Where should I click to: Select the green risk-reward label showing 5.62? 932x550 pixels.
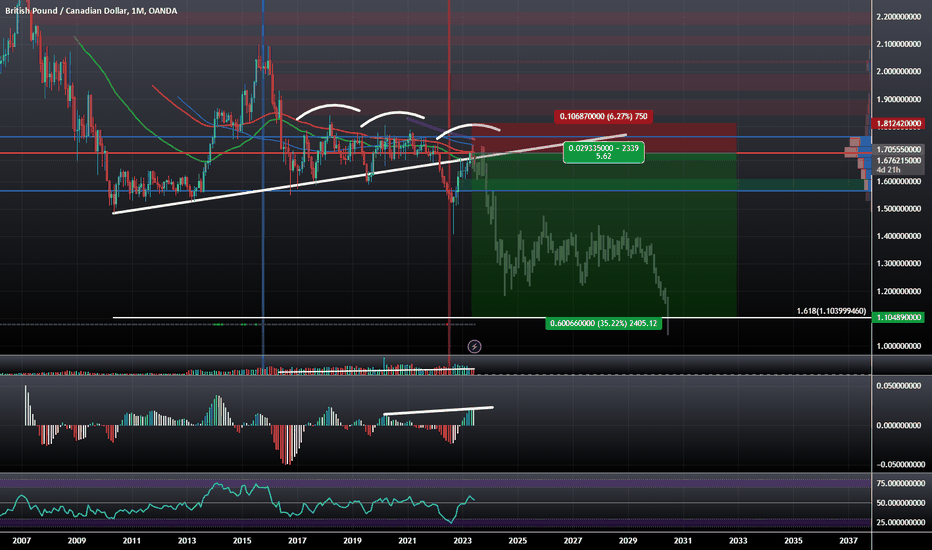pyautogui.click(x=603, y=152)
